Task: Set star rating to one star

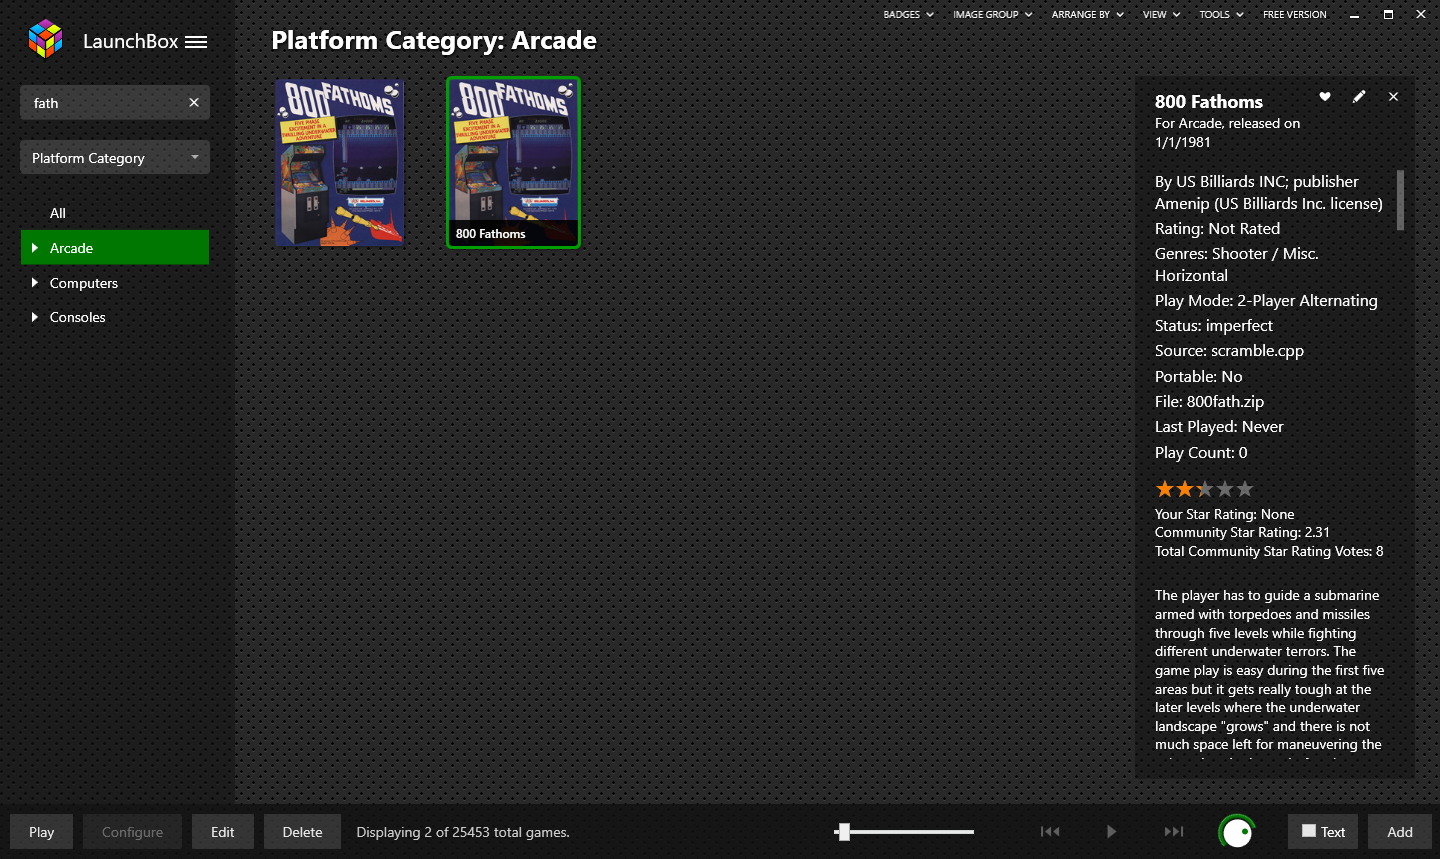Action: coord(1164,489)
